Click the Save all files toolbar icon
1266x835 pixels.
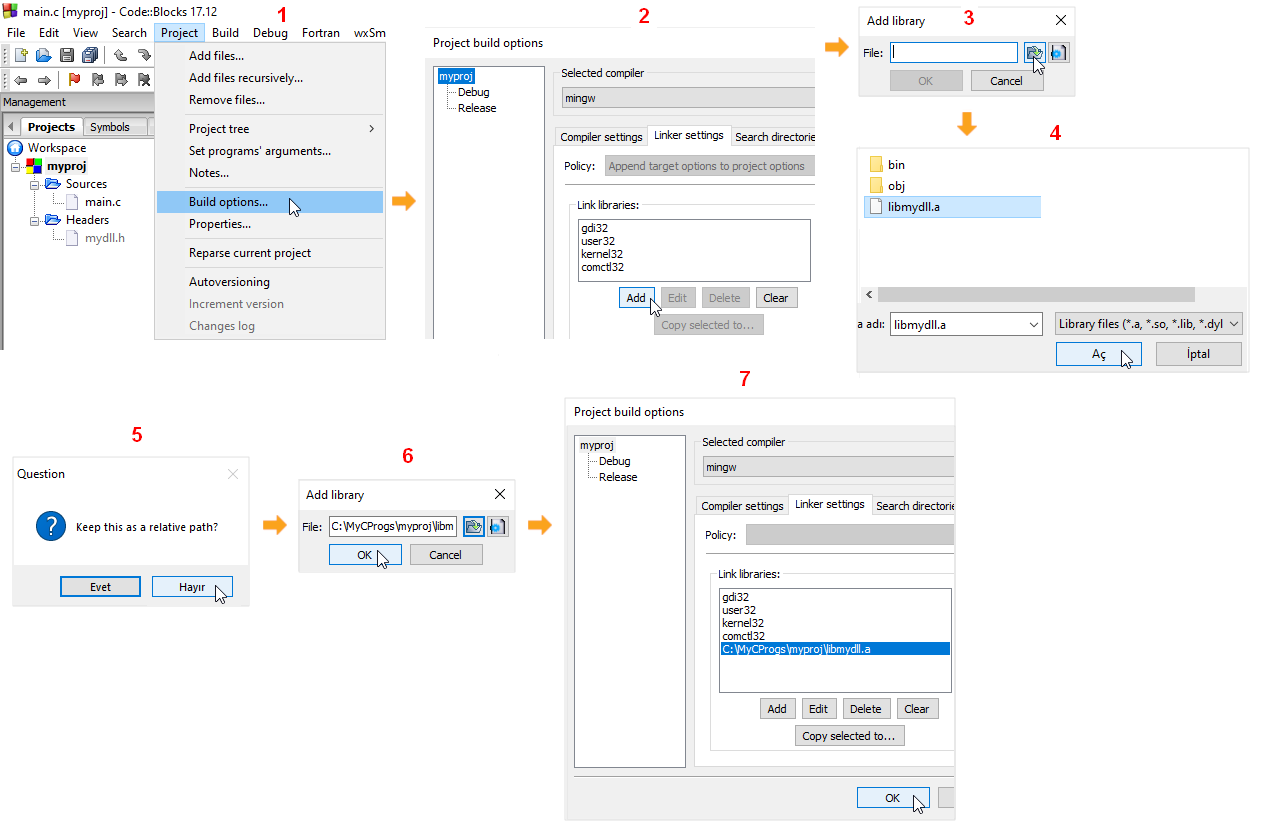point(91,55)
